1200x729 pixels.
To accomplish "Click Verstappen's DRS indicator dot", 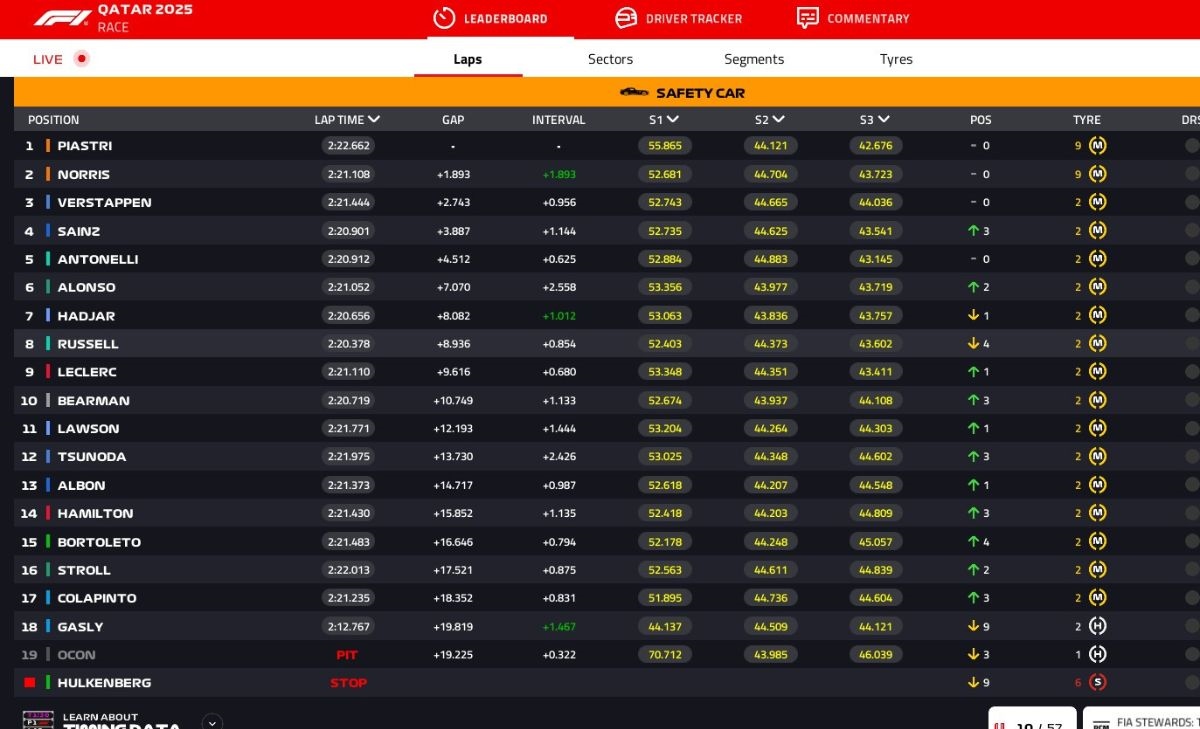I will pyautogui.click(x=1192, y=202).
